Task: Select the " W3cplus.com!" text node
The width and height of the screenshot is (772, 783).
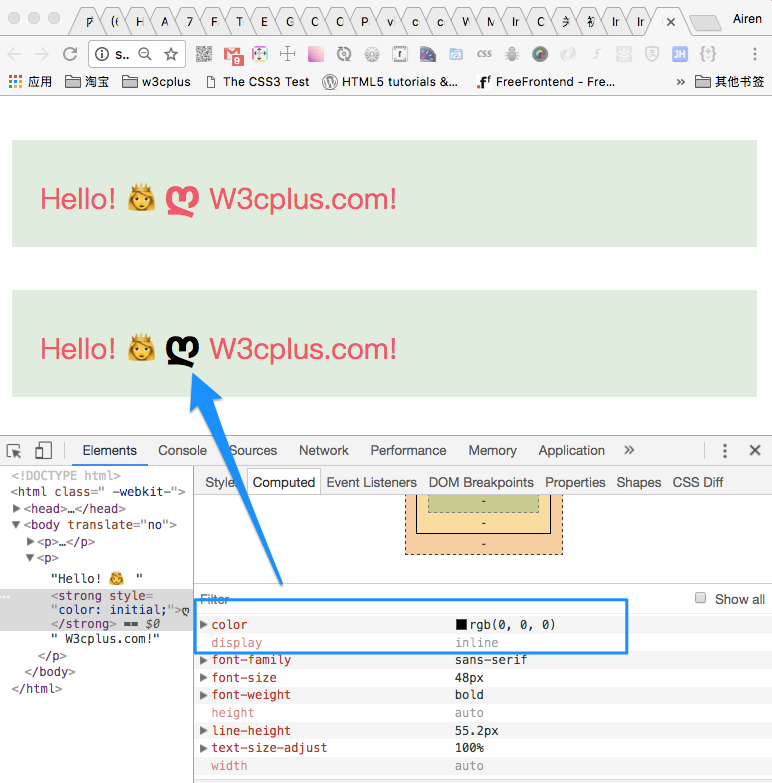Action: 105,639
